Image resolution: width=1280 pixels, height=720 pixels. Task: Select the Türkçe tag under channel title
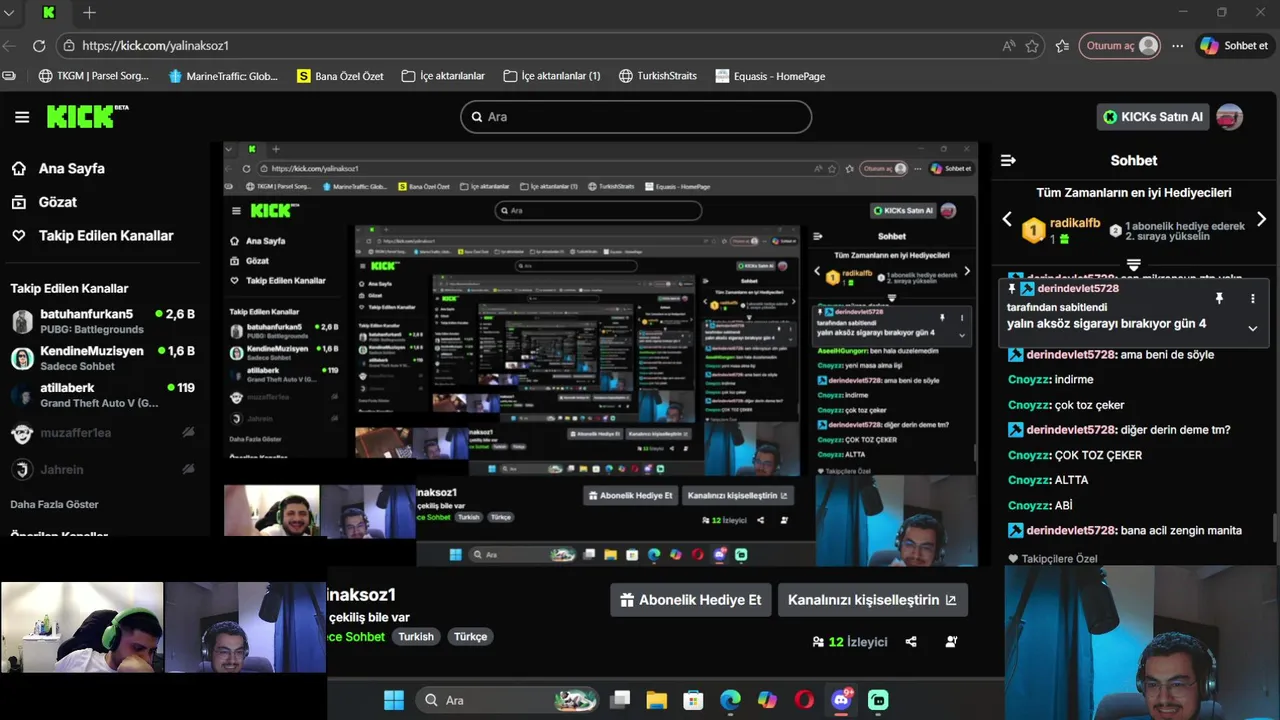[x=470, y=637]
